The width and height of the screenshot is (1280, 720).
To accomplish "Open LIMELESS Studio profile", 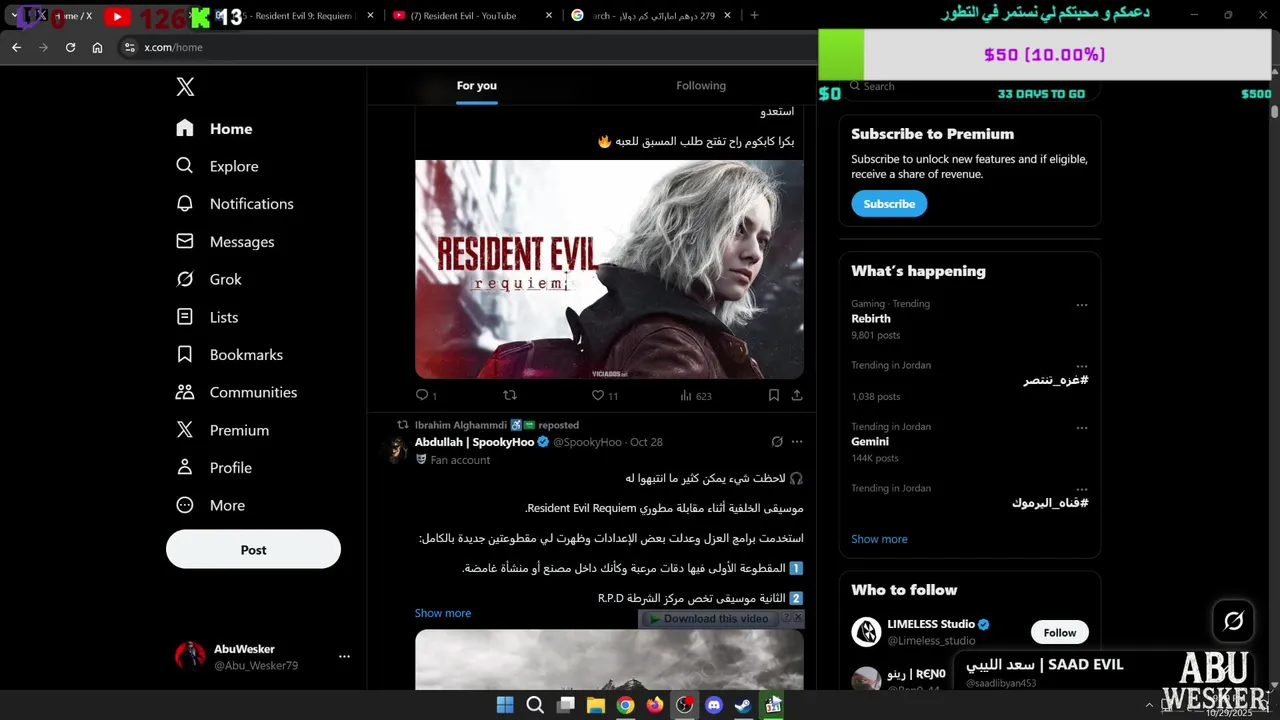I will pyautogui.click(x=930, y=624).
